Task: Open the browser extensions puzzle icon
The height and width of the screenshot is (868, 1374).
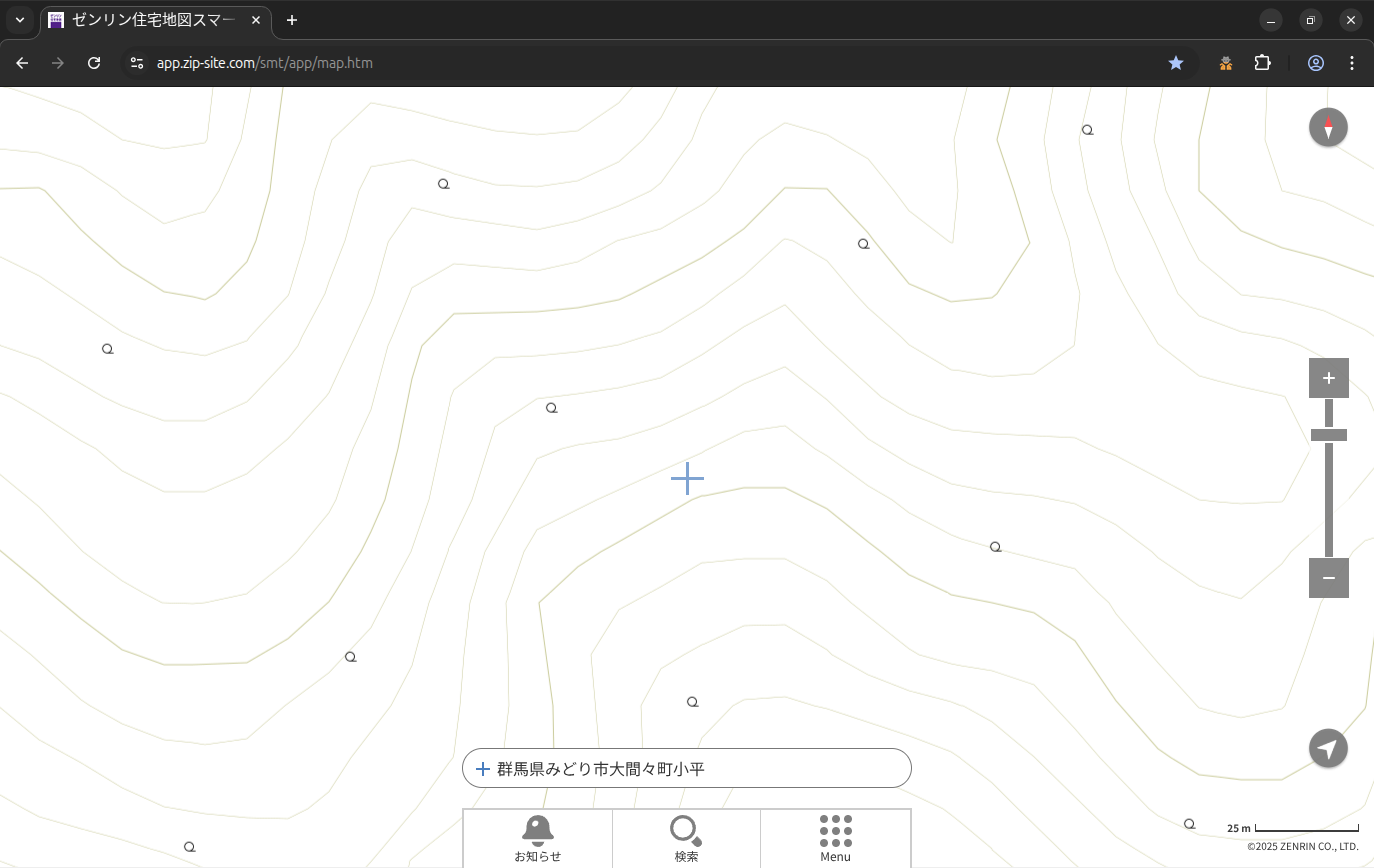Action: (1263, 63)
